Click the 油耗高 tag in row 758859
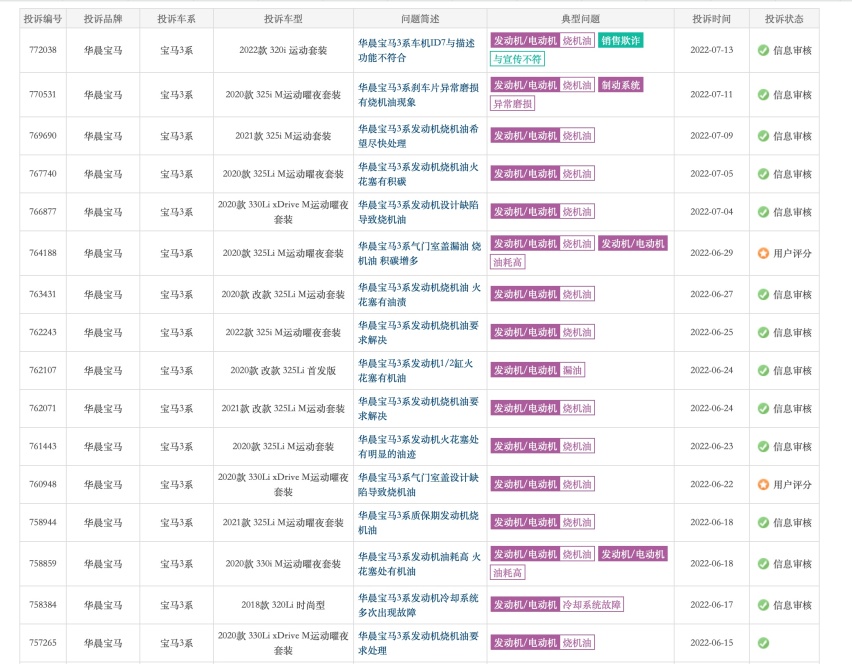Viewport: 852px width, 664px height. click(x=508, y=573)
